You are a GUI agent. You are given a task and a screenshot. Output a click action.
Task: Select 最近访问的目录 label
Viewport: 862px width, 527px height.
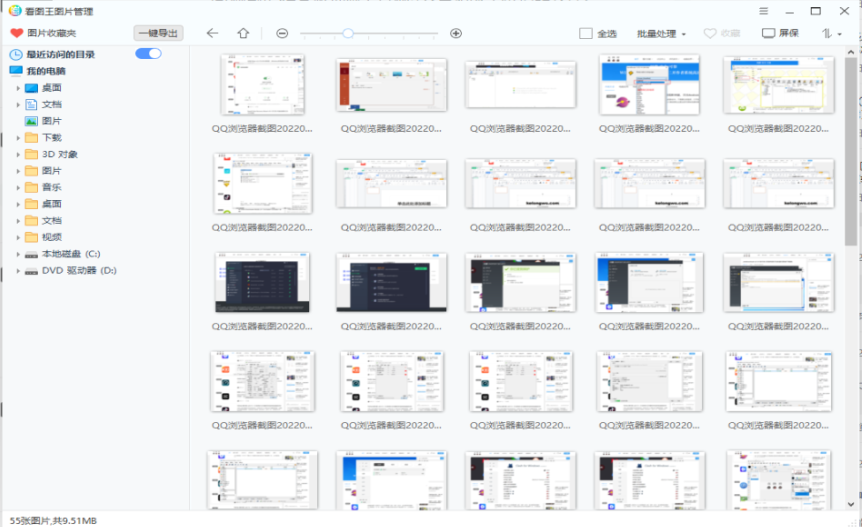tap(60, 54)
